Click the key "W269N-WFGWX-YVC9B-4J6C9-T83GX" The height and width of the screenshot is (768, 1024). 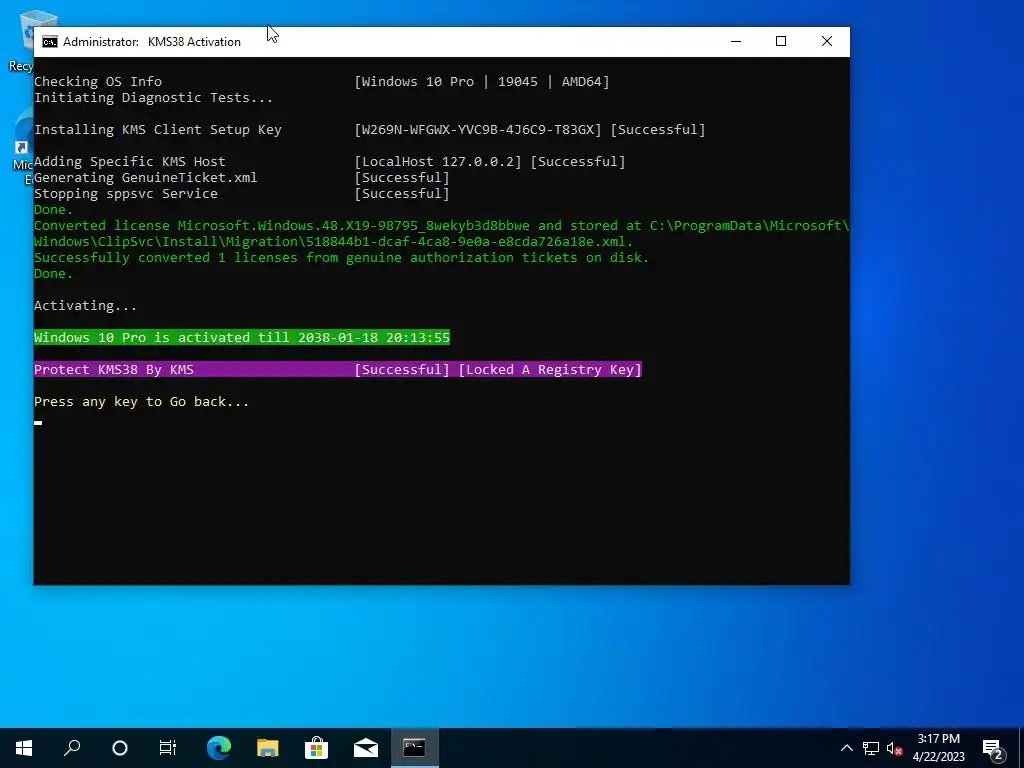tap(477, 129)
